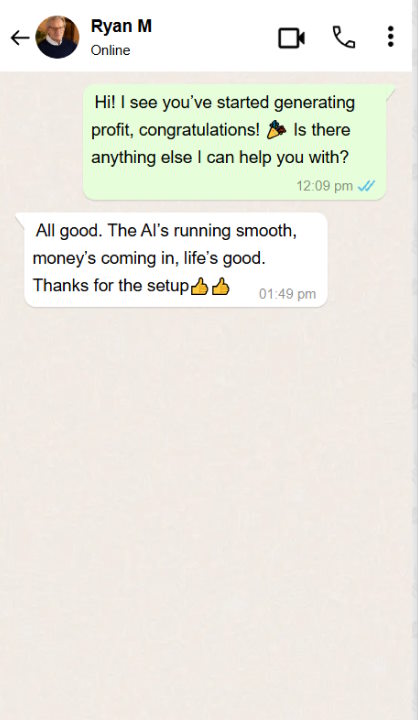Open Ryan M's profile photo
This screenshot has height=720, width=418.
coord(57,37)
